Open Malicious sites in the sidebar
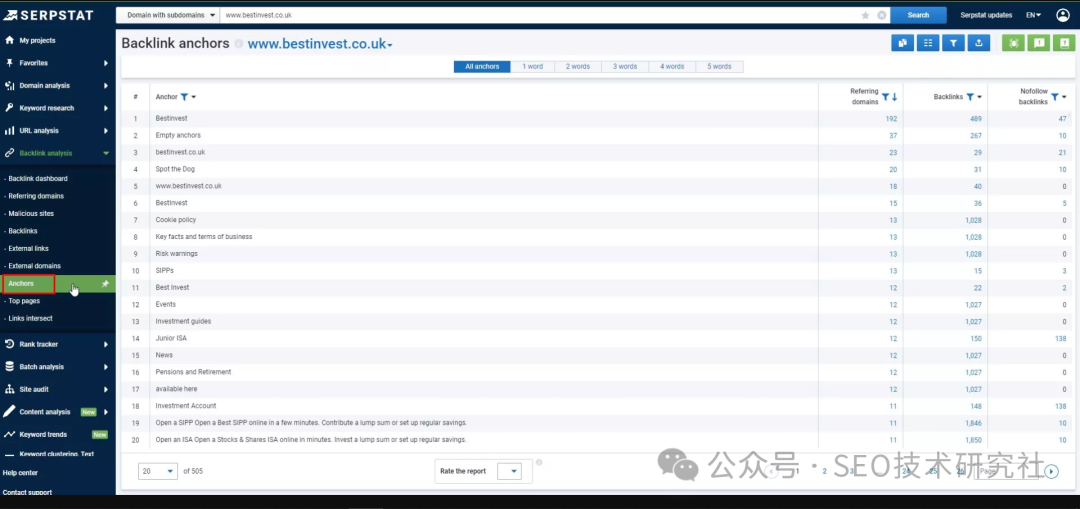1080x509 pixels. coord(31,214)
